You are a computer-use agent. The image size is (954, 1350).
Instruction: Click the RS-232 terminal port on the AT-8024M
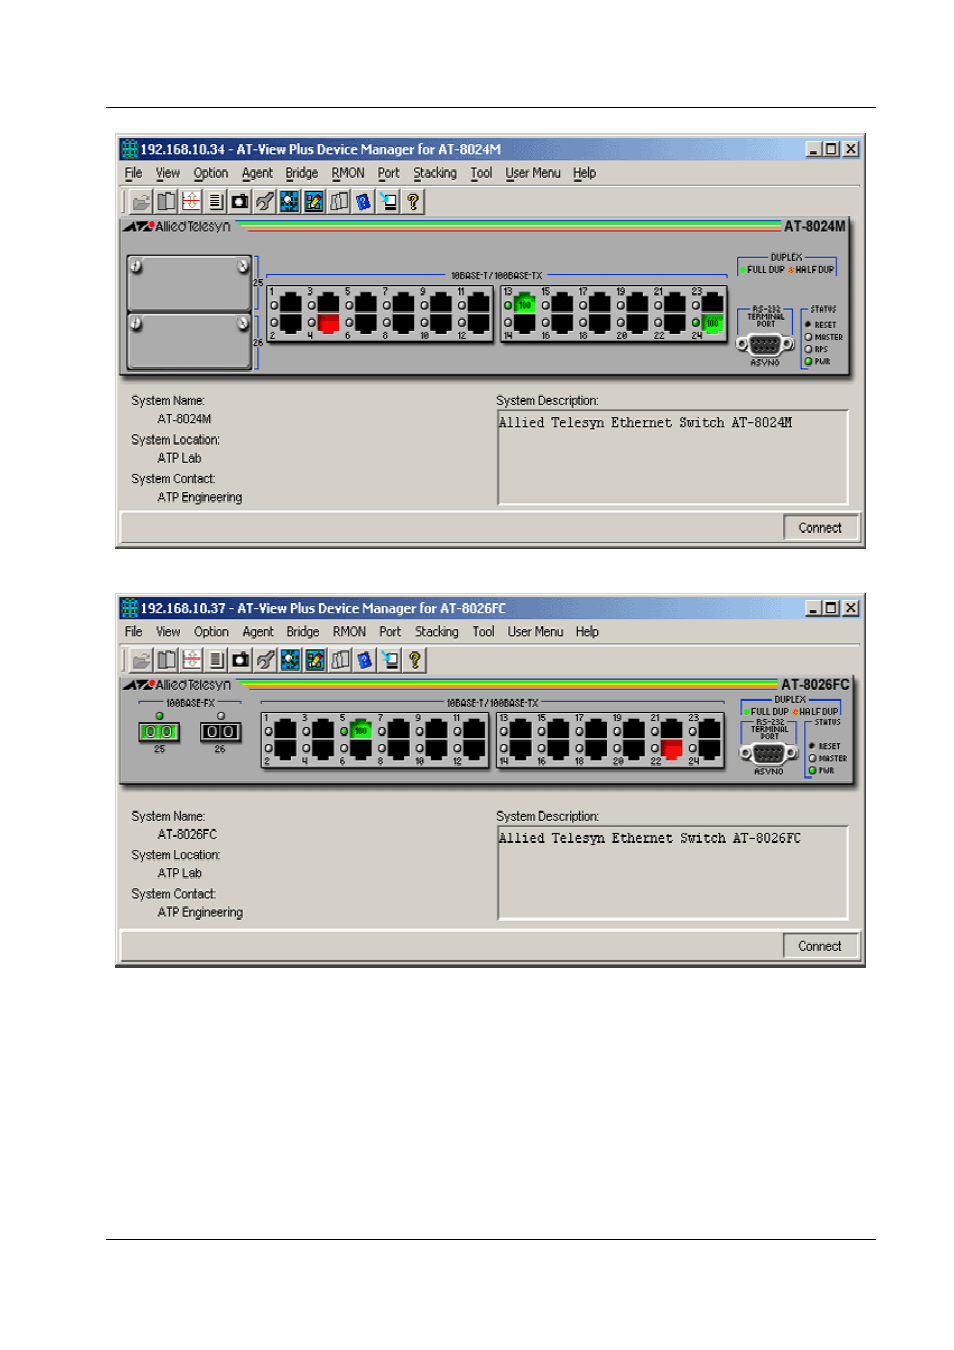(x=765, y=345)
